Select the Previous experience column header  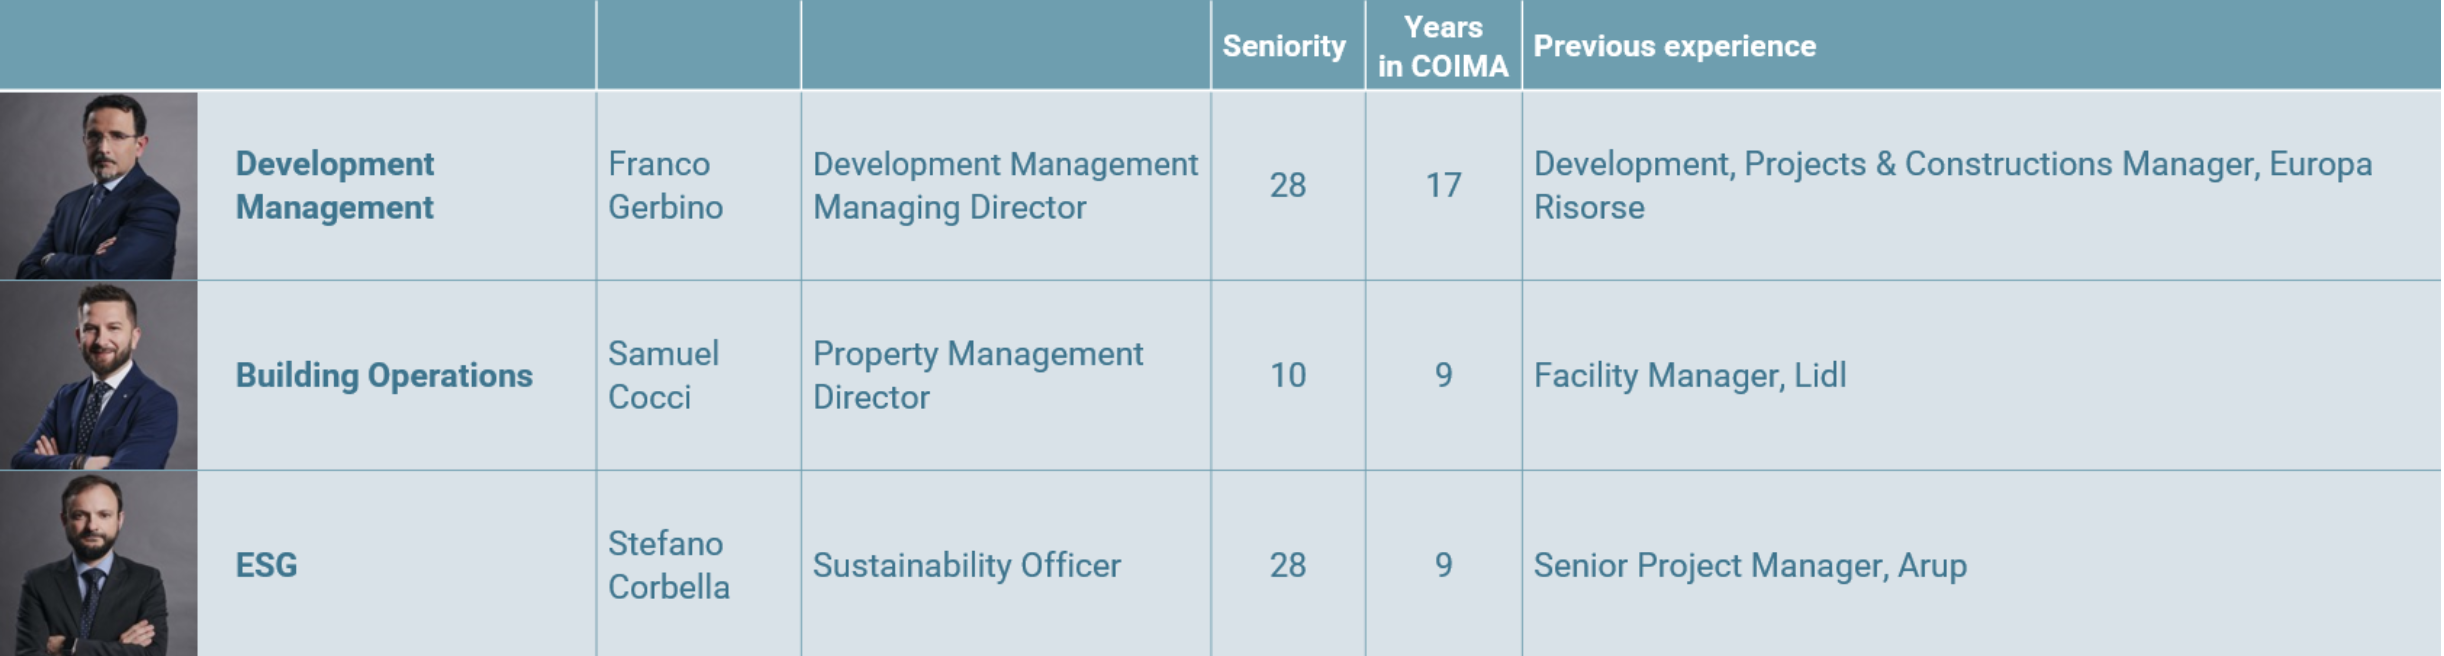tap(1675, 46)
